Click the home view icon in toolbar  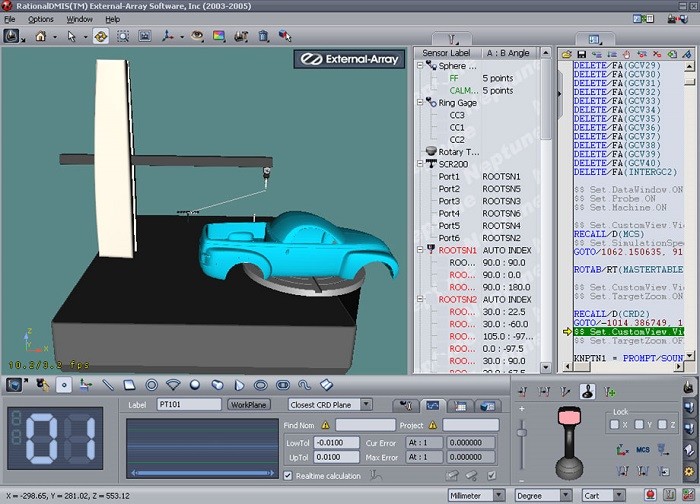point(41,36)
